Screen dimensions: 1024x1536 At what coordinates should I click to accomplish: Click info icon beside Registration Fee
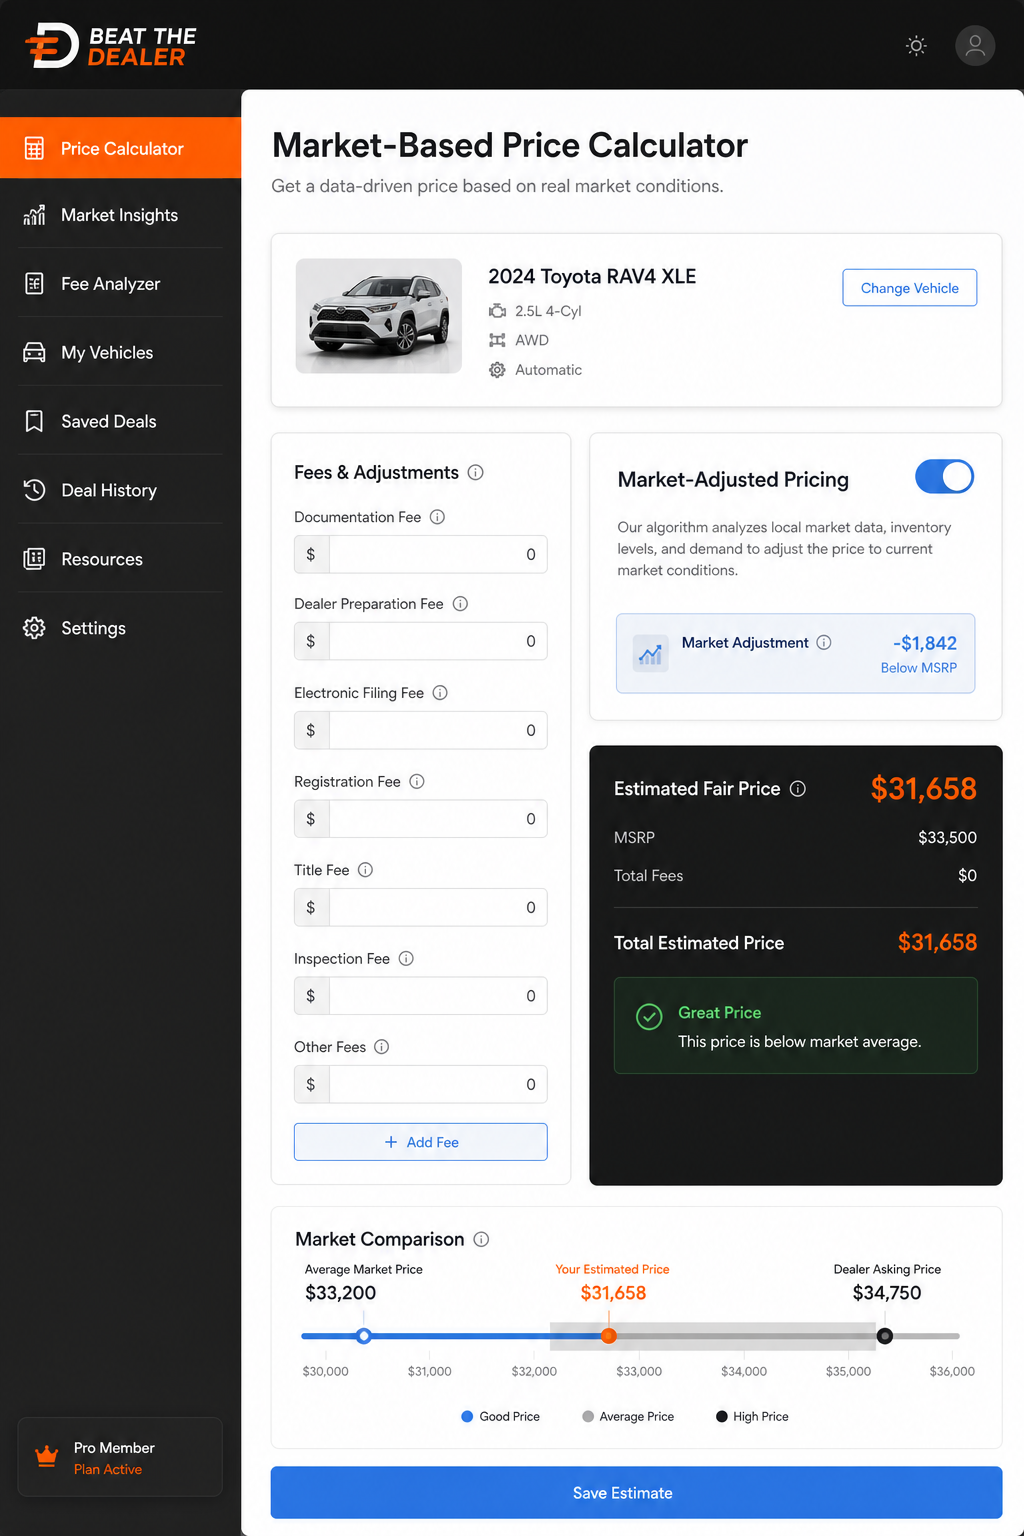tap(417, 782)
